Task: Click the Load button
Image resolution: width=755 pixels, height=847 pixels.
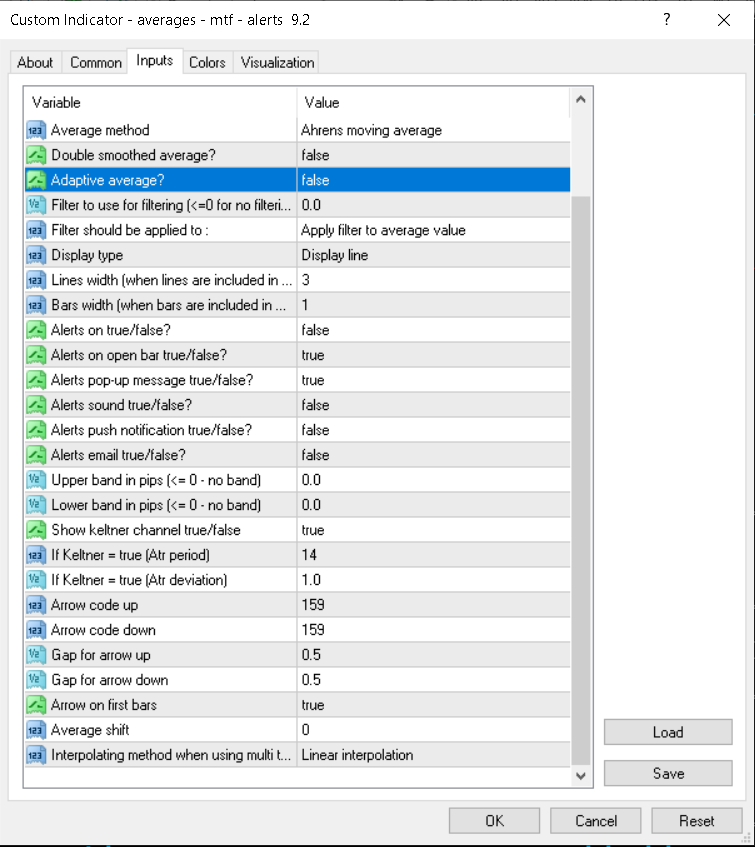Action: tap(668, 732)
